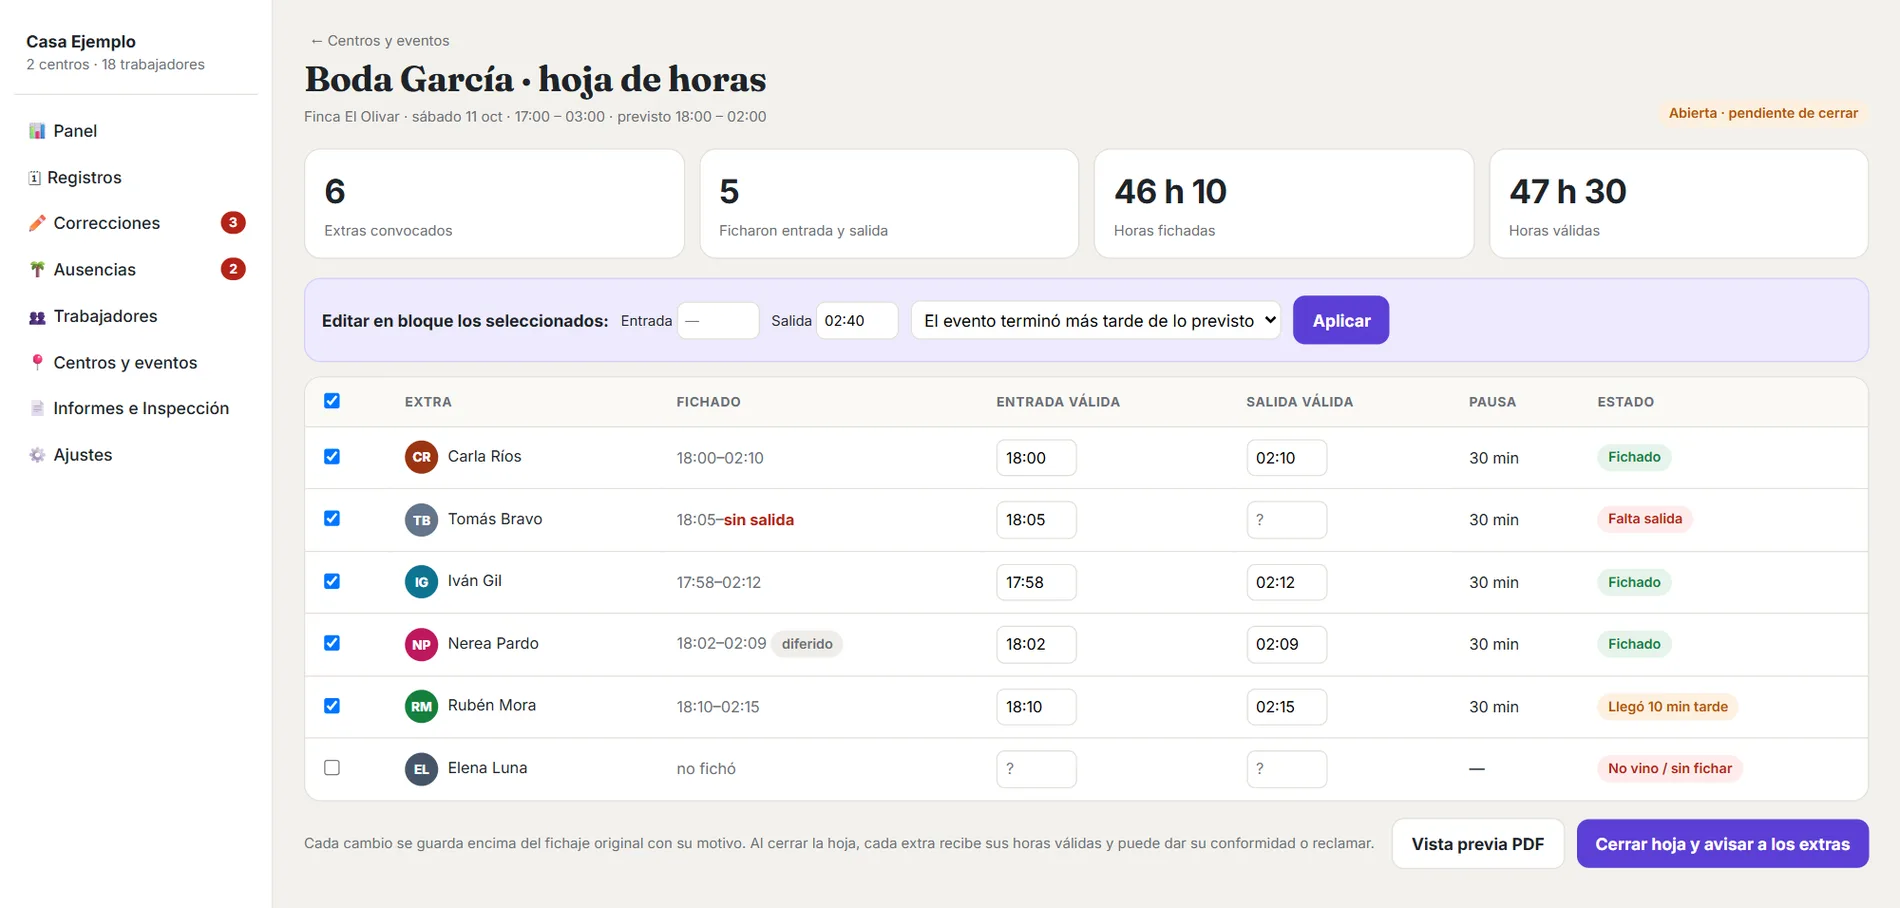This screenshot has width=1900, height=908.
Task: Click Carla Ríos salida válida 02:10 field
Action: point(1286,458)
